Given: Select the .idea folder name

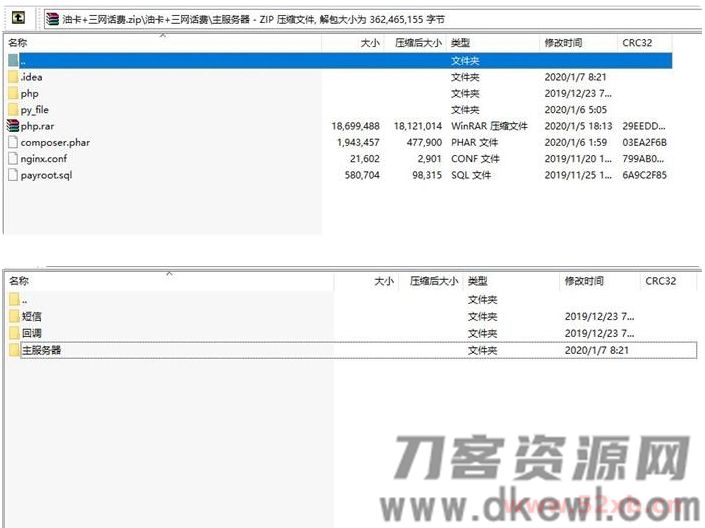Looking at the screenshot, I should point(31,77).
